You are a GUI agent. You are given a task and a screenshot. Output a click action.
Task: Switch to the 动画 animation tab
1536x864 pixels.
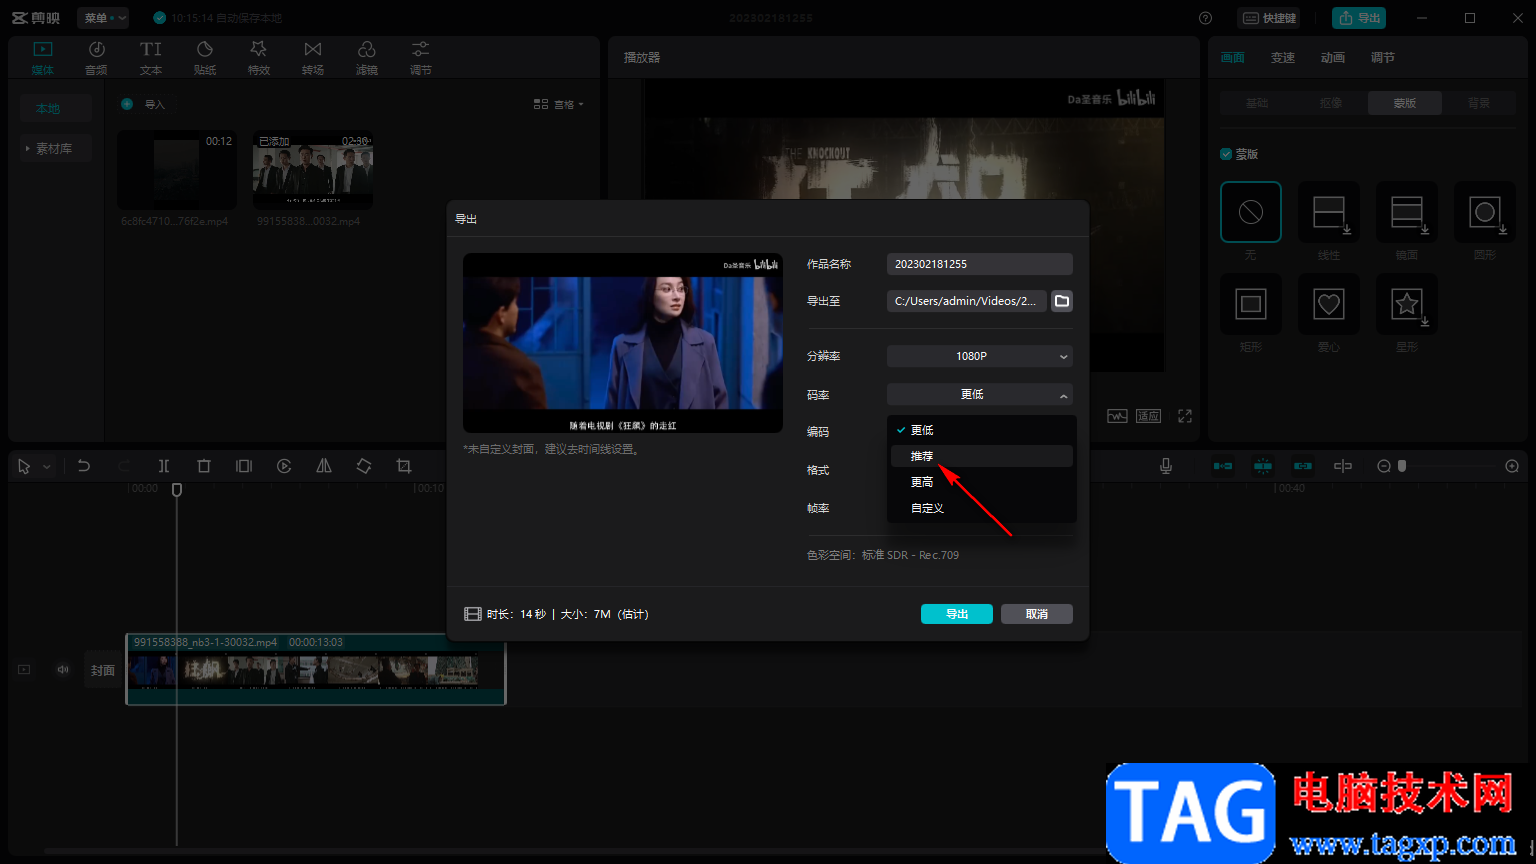[x=1333, y=58]
